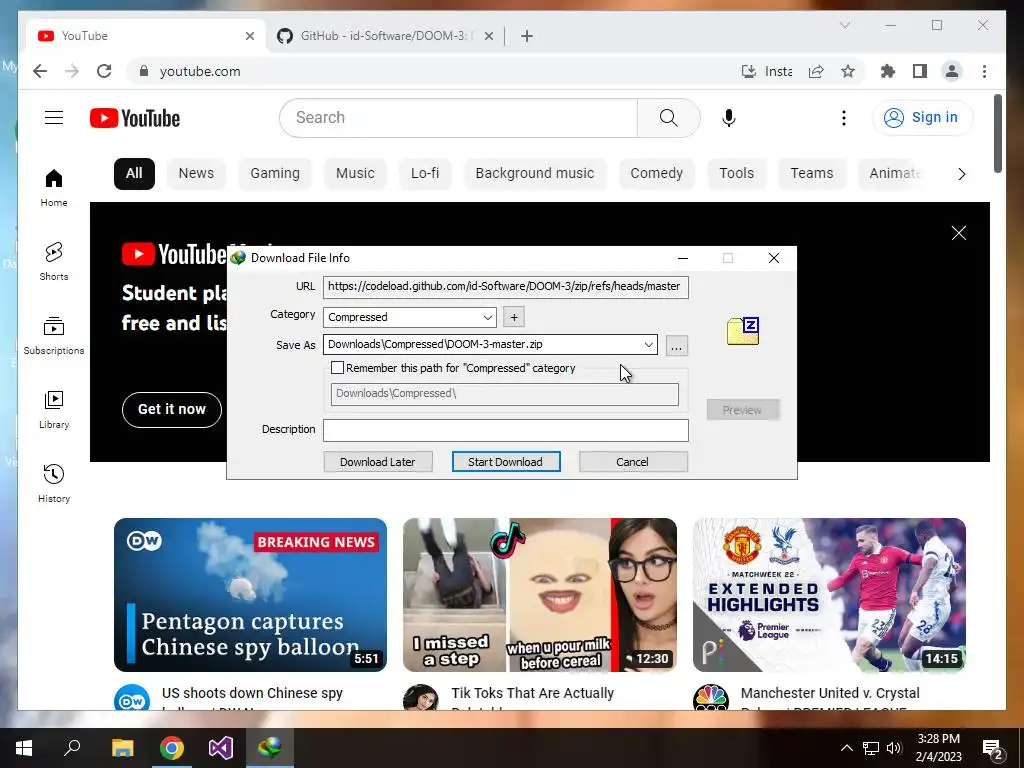Open taskbar Search magnifier
The height and width of the screenshot is (768, 1024).
tap(72, 748)
